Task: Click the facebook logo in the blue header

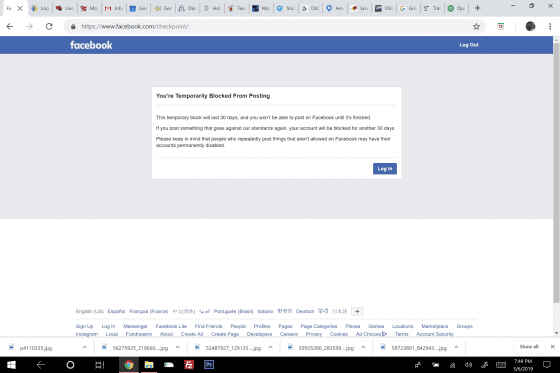Action: point(91,45)
